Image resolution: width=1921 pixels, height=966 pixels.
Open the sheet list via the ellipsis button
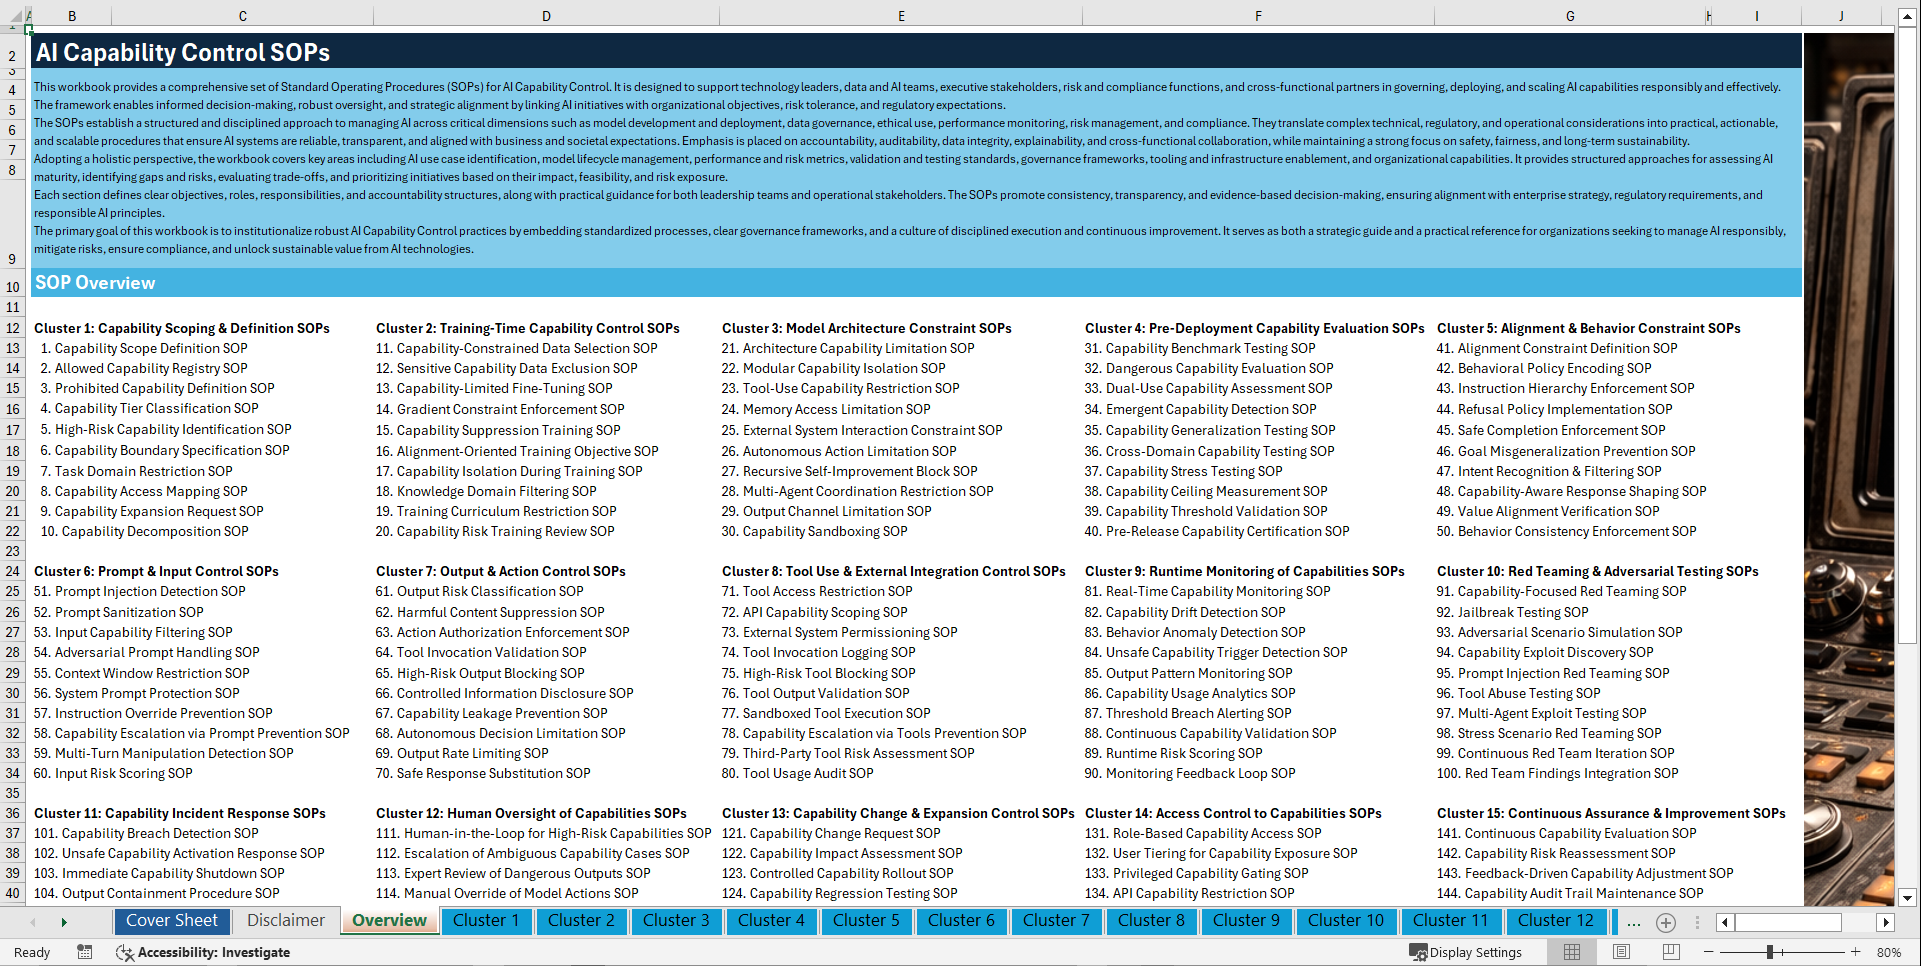1634,922
